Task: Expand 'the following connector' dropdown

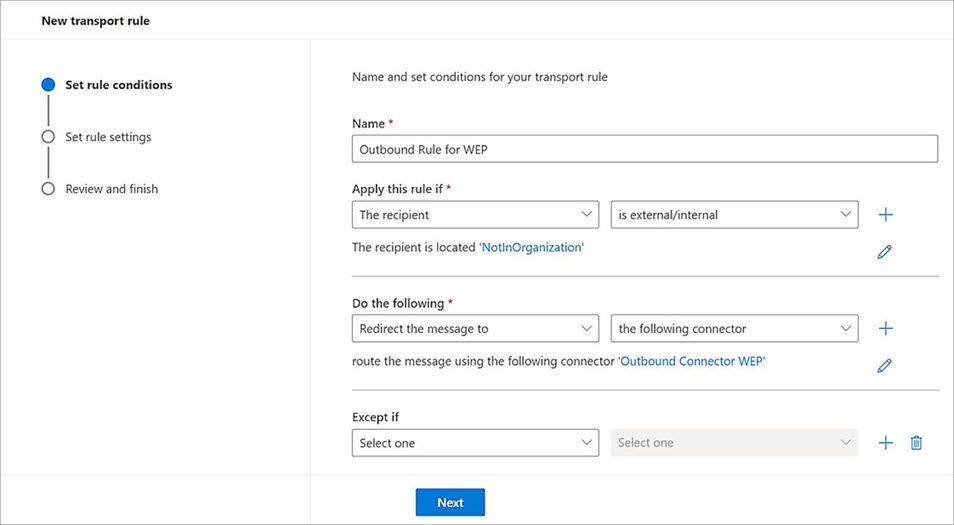Action: (734, 329)
